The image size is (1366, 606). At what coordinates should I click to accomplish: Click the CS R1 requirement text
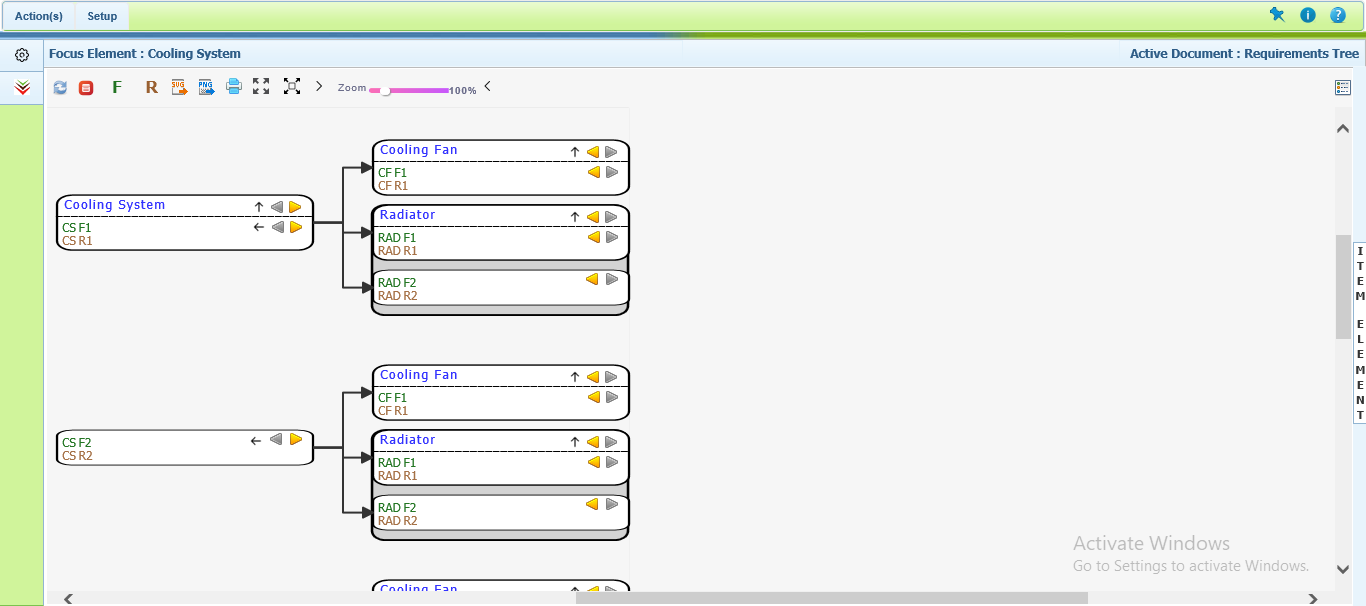click(77, 241)
